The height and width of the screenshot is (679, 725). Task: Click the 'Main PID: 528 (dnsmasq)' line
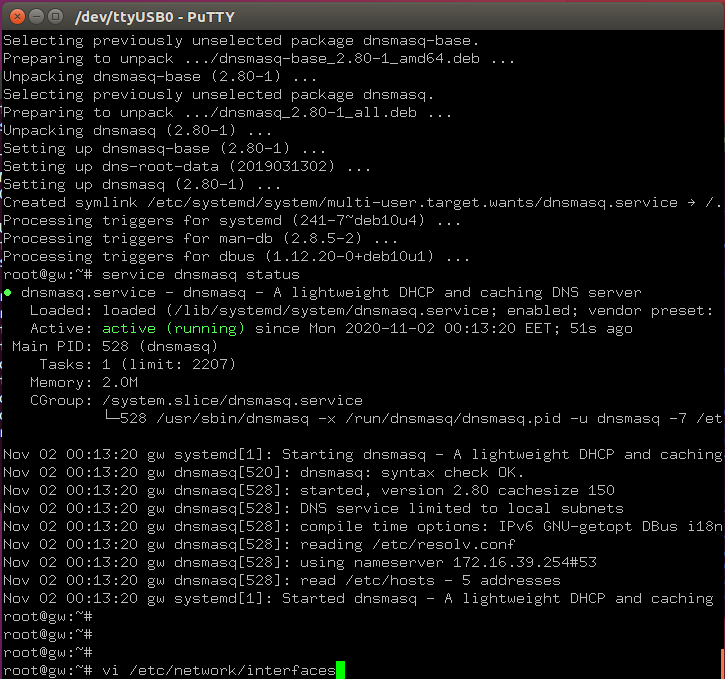(x=115, y=347)
